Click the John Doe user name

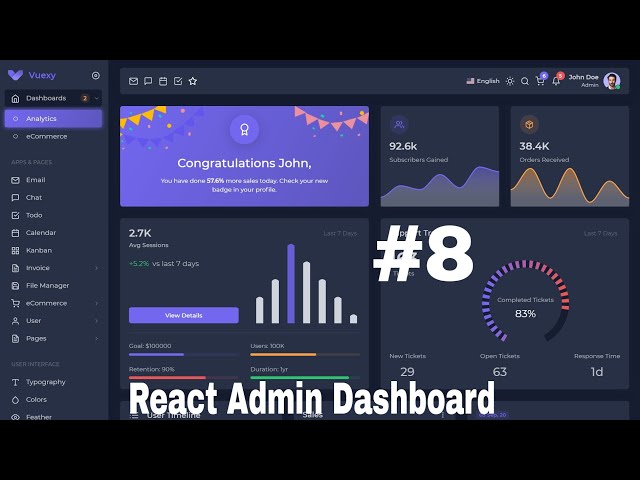click(x=583, y=77)
